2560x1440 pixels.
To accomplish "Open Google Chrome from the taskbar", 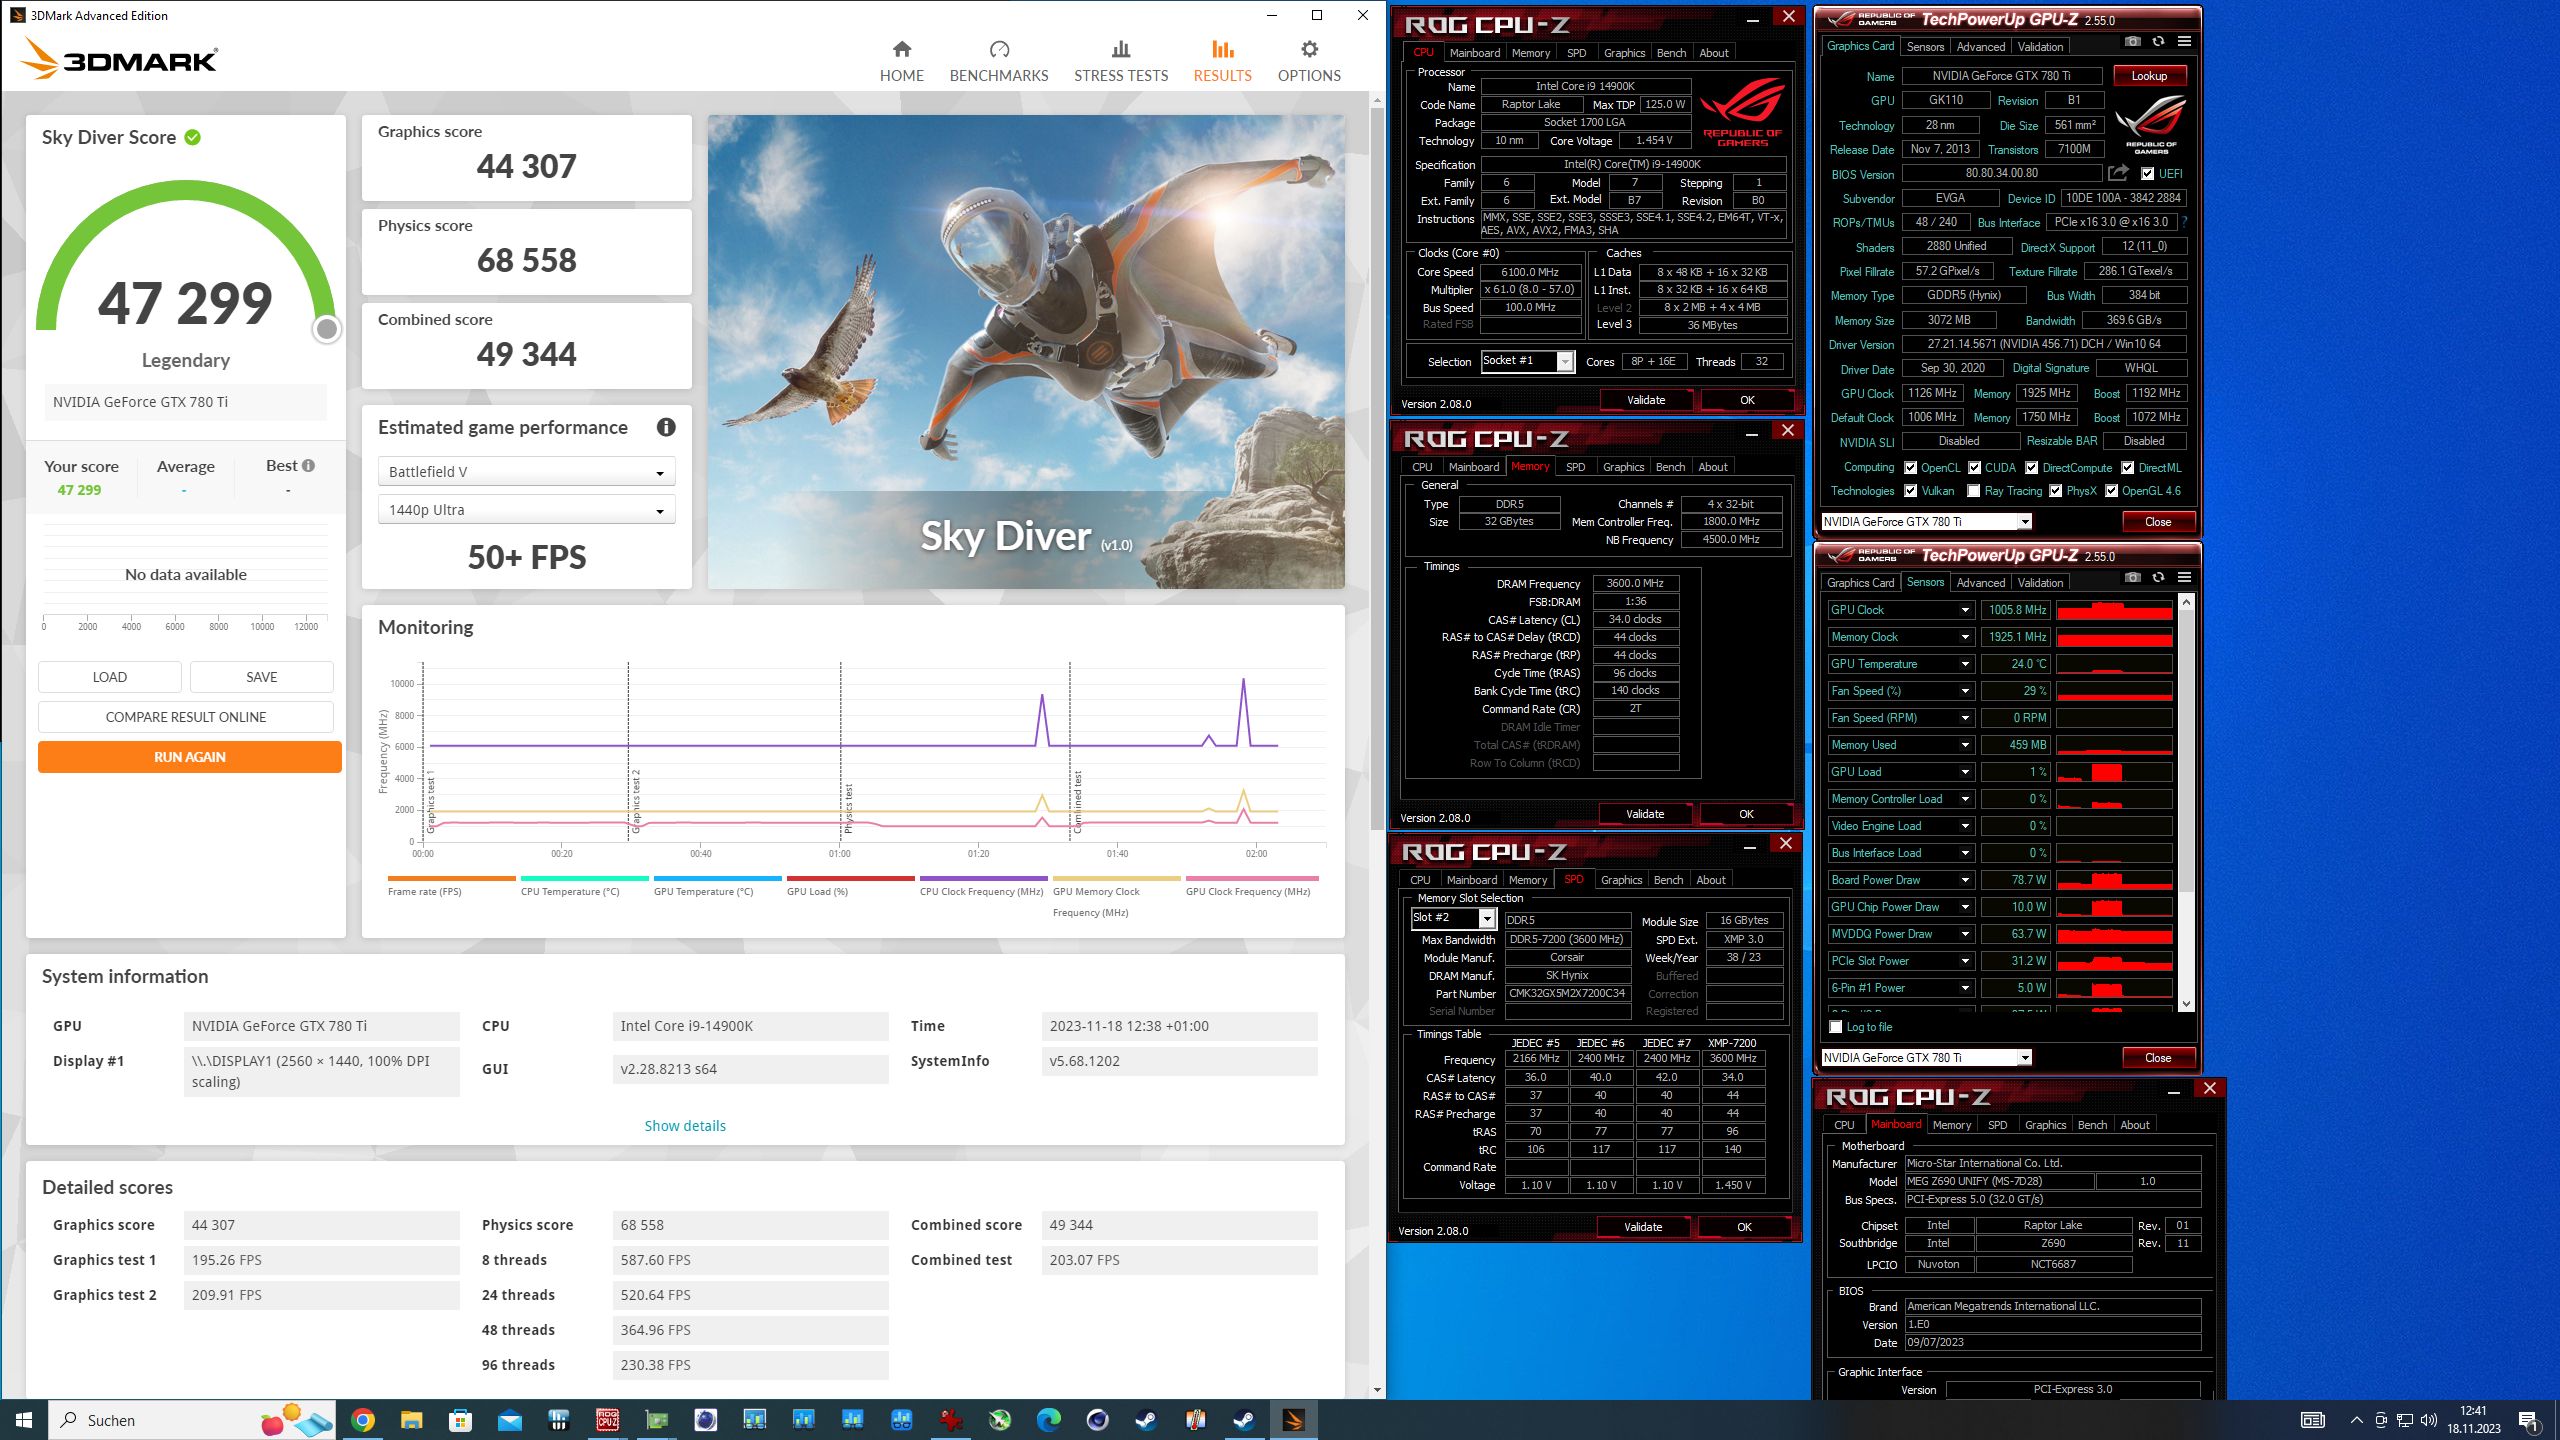I will 363,1420.
